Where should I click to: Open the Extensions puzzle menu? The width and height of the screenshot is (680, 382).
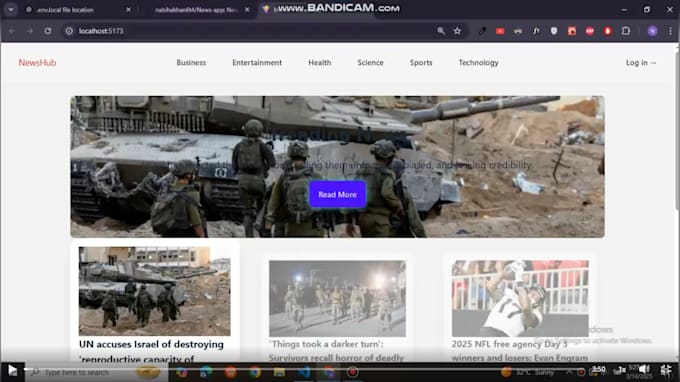[x=626, y=31]
